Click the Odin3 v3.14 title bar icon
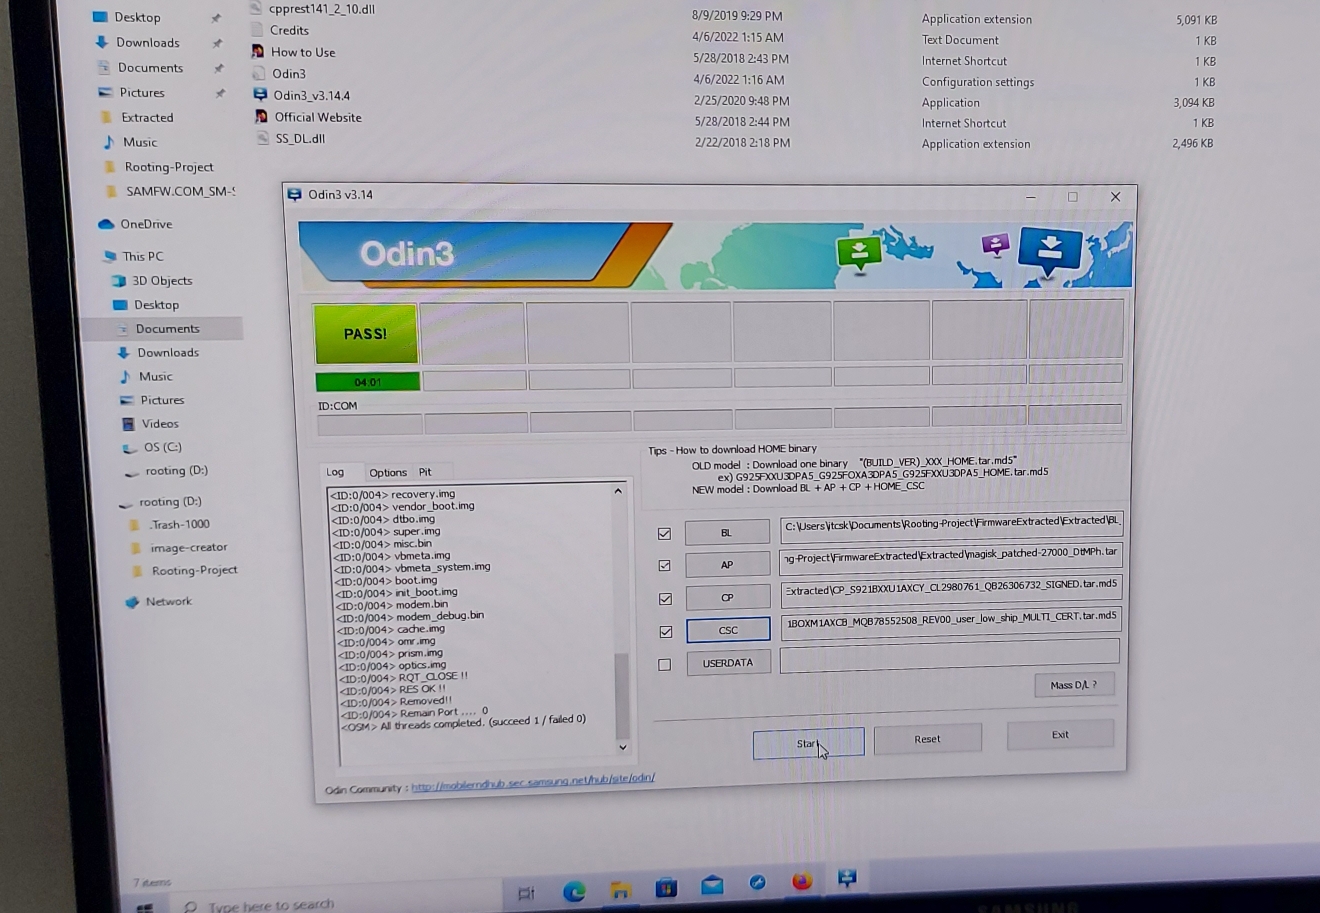The height and width of the screenshot is (913, 1320). [295, 194]
